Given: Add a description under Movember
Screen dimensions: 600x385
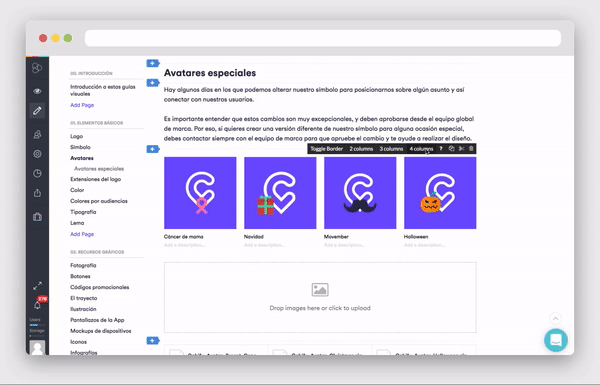Looking at the screenshot, I should coord(344,245).
